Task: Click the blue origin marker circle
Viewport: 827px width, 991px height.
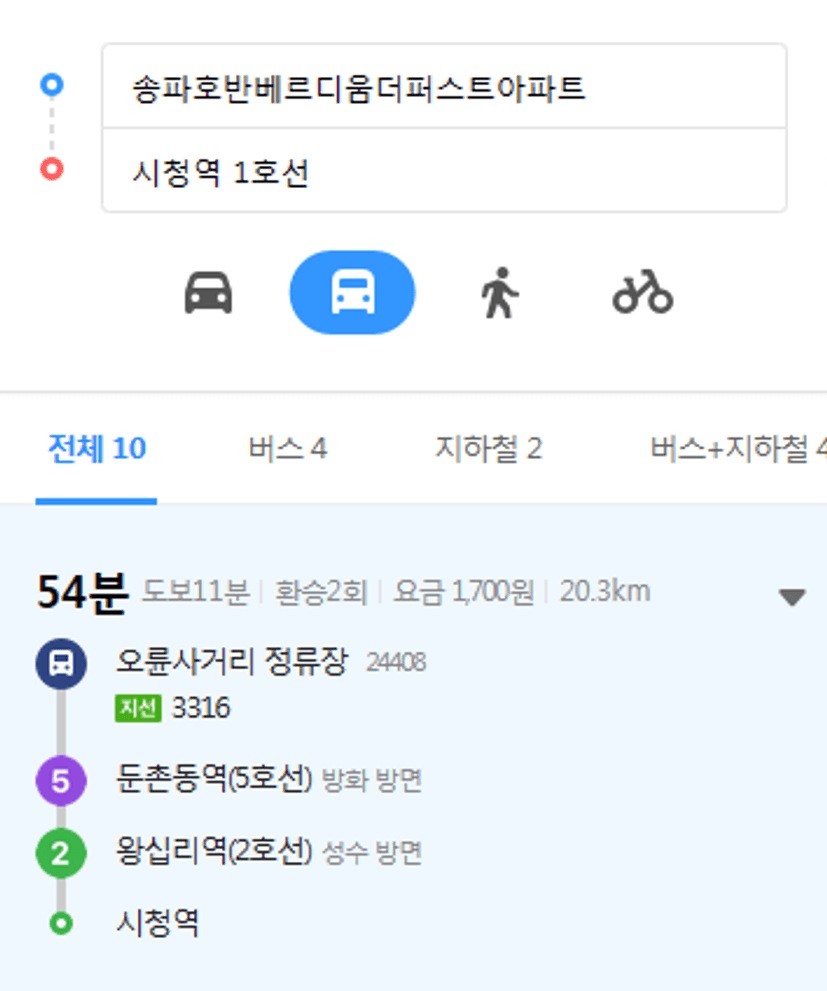Action: pyautogui.click(x=52, y=85)
